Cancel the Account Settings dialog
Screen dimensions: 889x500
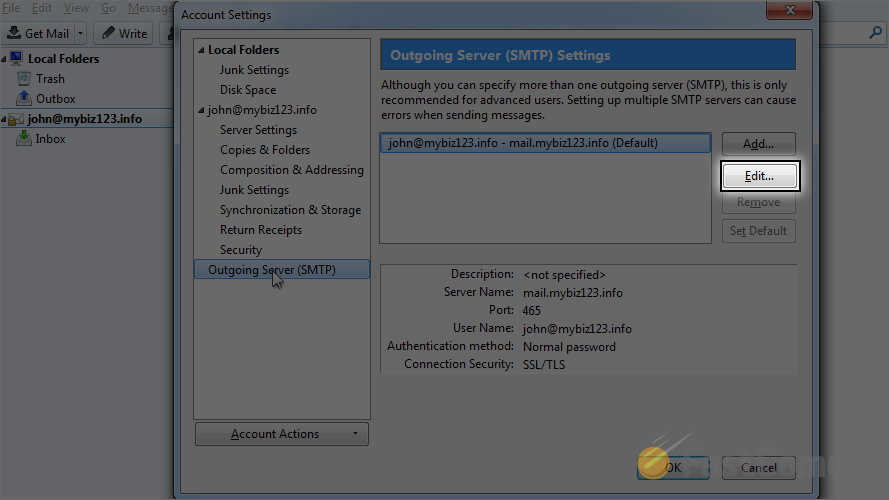point(758,467)
